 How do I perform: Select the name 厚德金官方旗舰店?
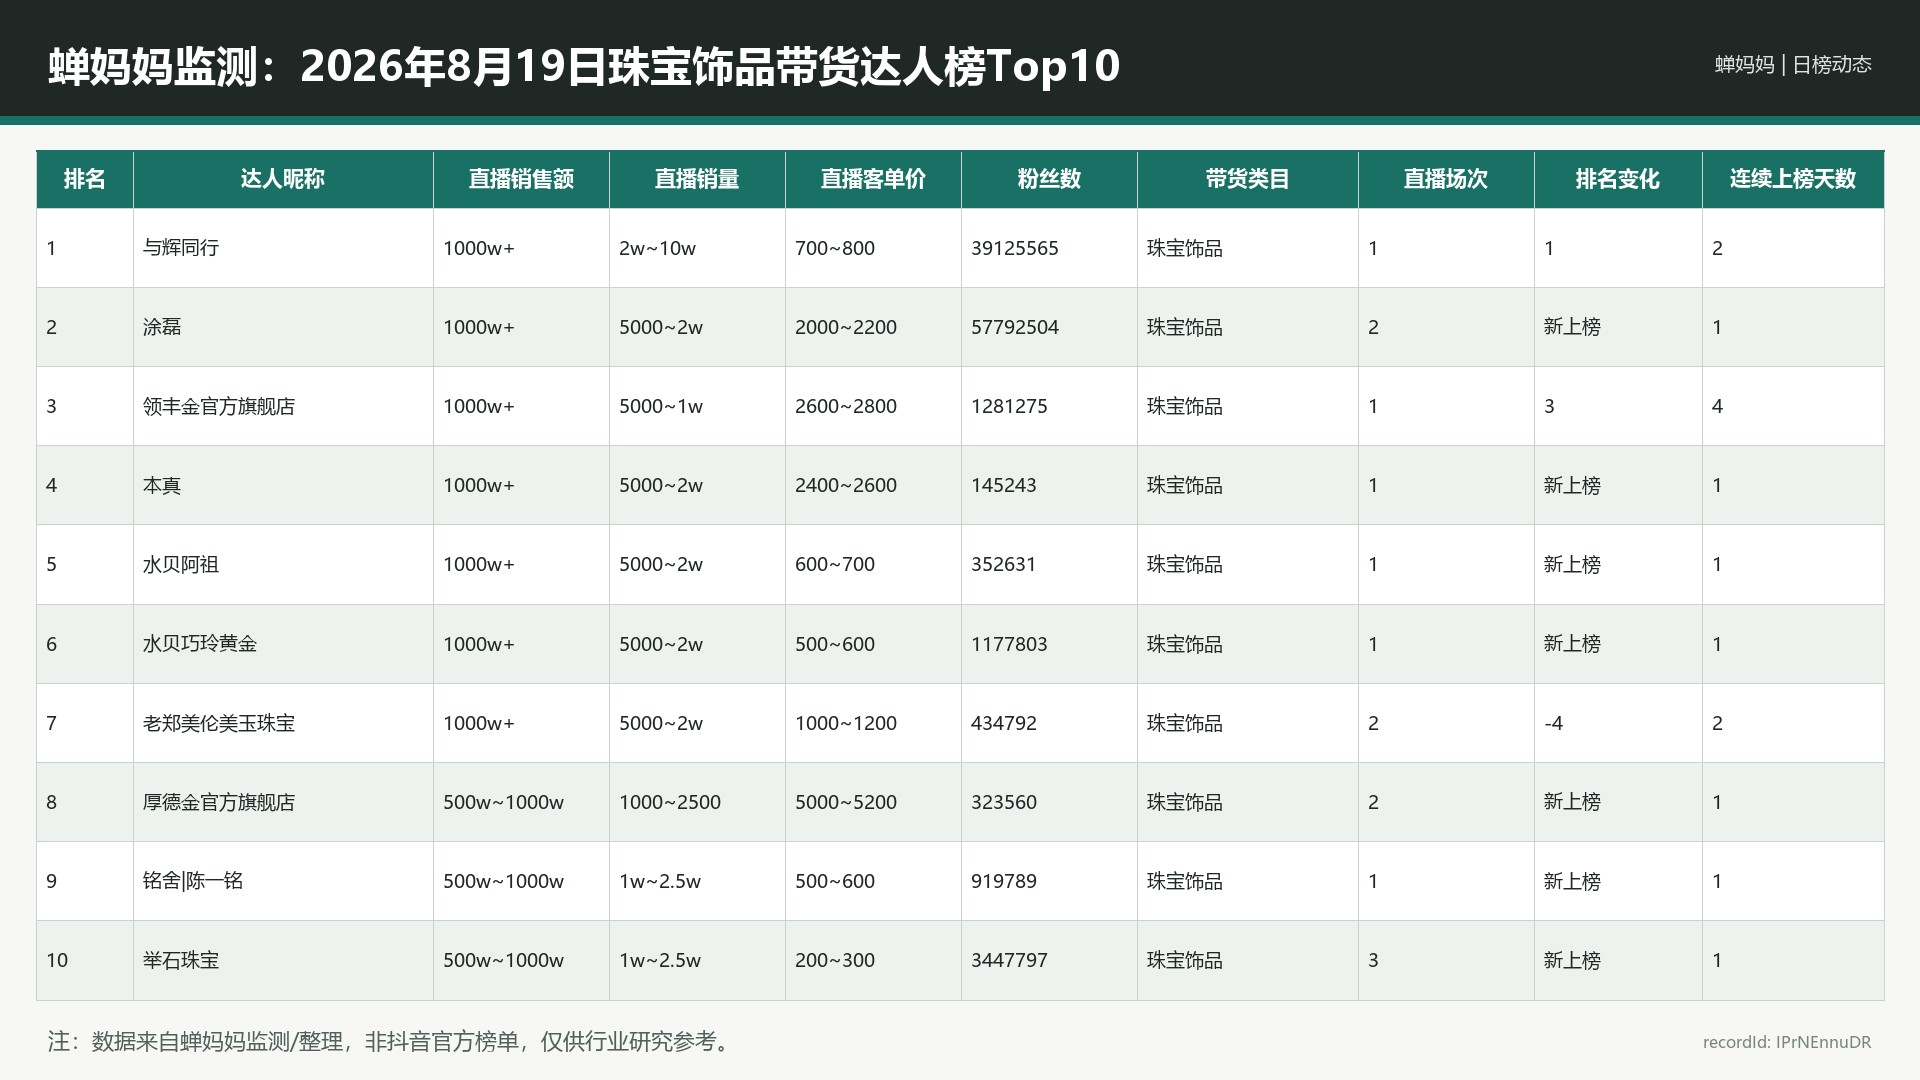(x=219, y=802)
